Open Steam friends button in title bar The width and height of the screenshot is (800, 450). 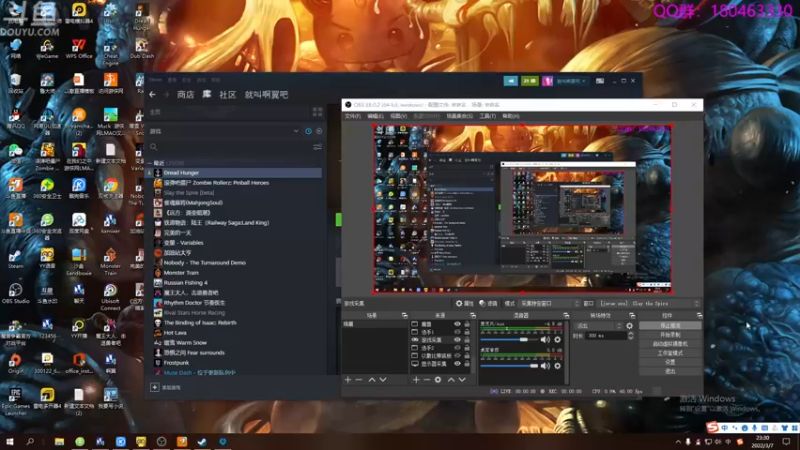tap(530, 81)
